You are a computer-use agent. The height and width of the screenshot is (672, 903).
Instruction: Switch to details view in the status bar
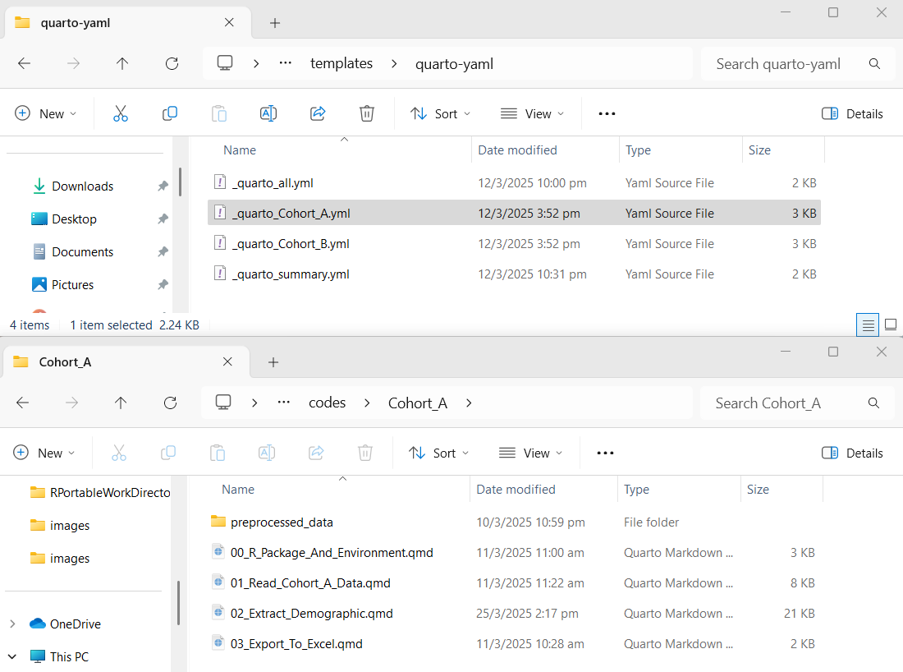tap(867, 324)
